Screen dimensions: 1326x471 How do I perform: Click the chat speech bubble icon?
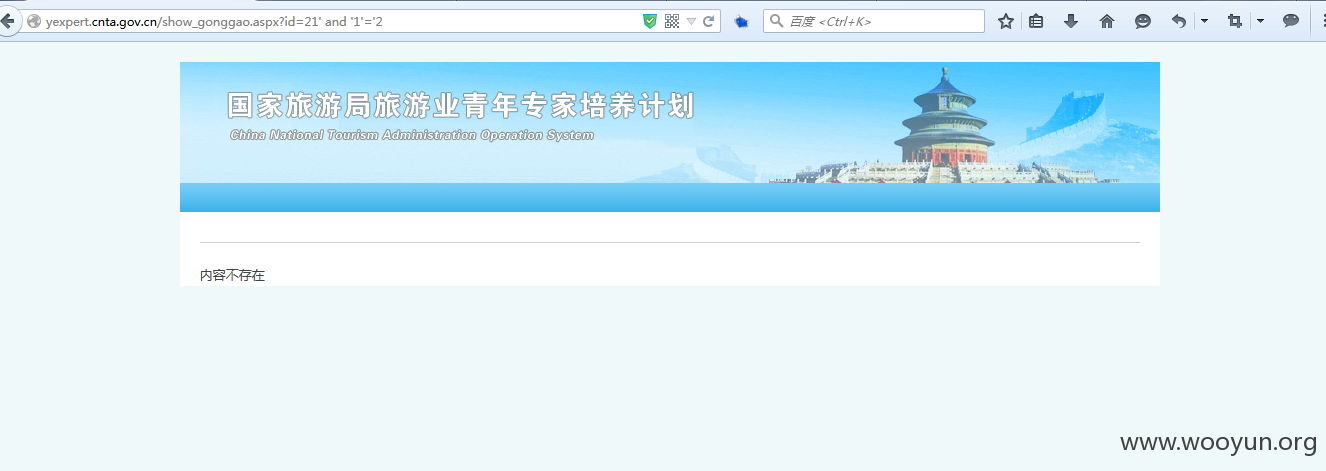coord(1291,21)
